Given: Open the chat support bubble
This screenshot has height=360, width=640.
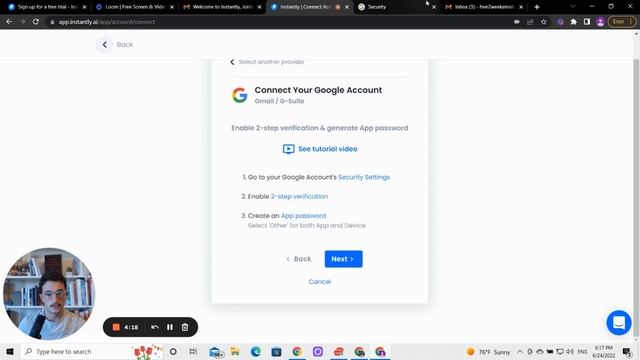Looking at the screenshot, I should pos(619,322).
